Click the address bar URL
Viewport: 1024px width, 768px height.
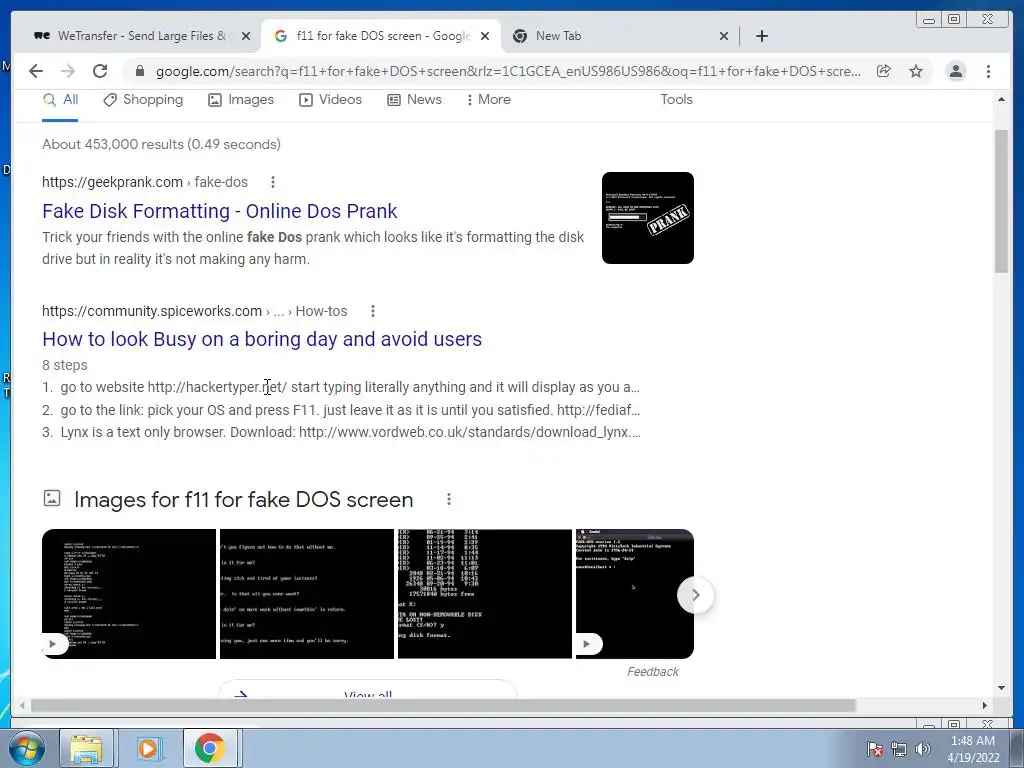[x=508, y=71]
